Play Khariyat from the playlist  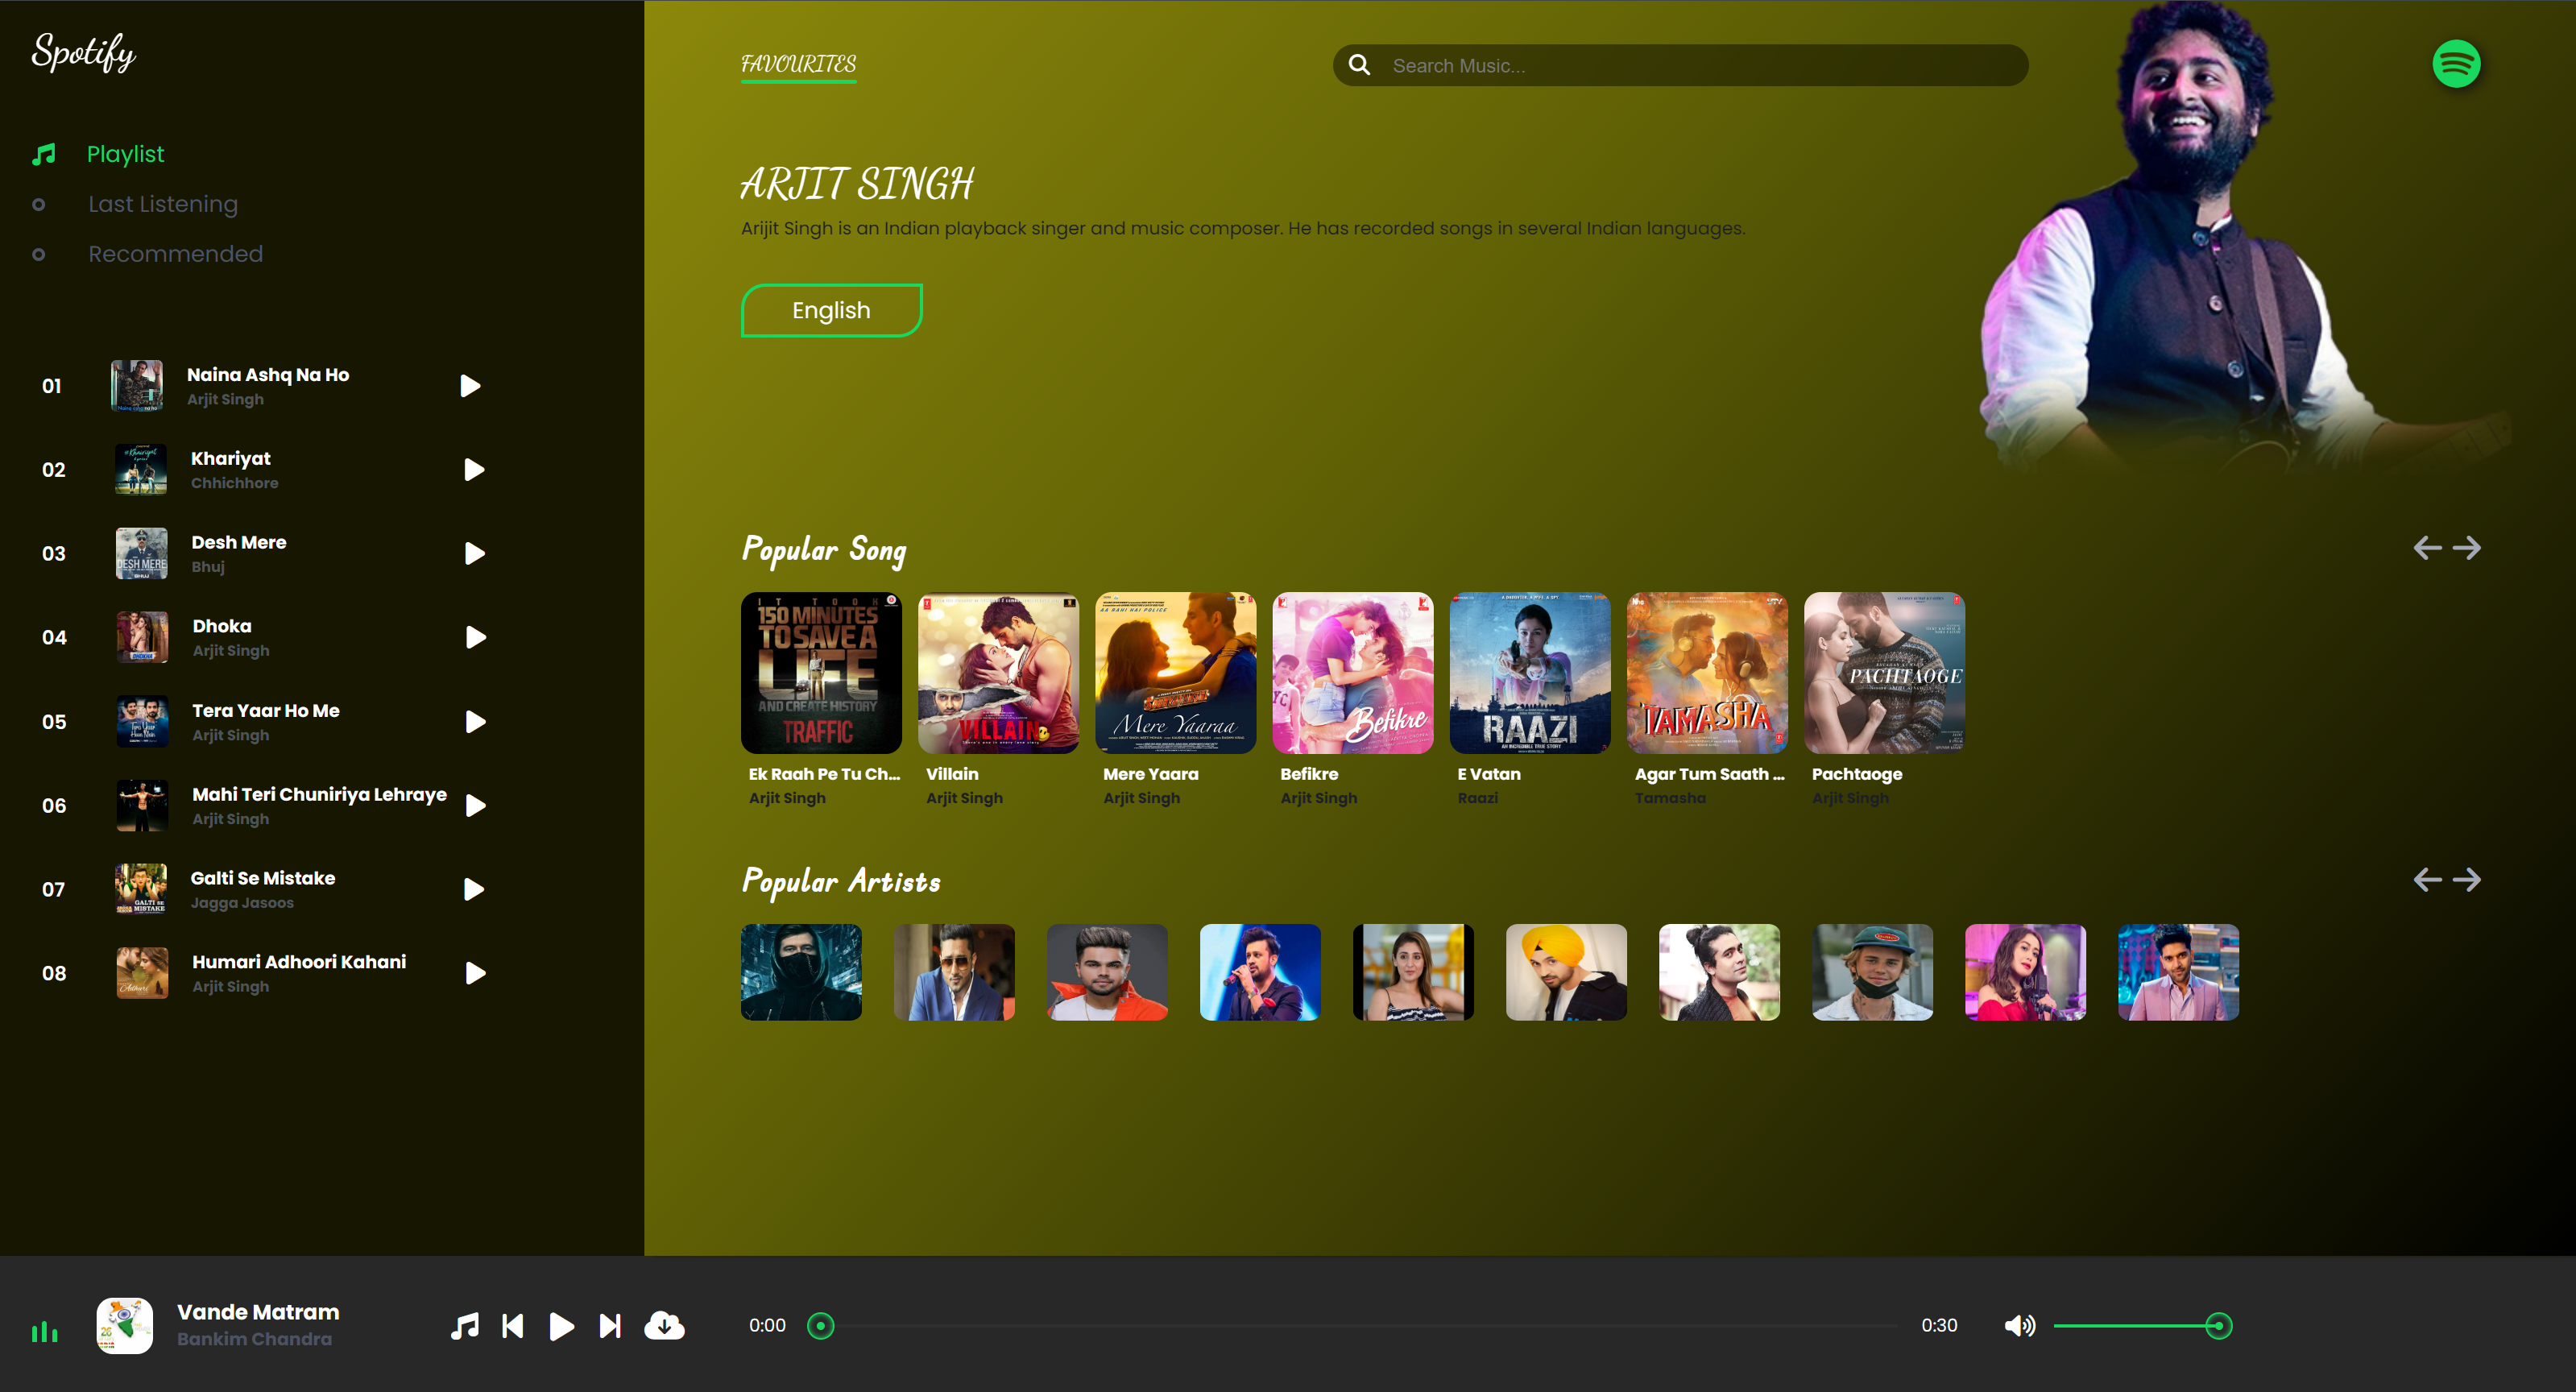tap(474, 470)
